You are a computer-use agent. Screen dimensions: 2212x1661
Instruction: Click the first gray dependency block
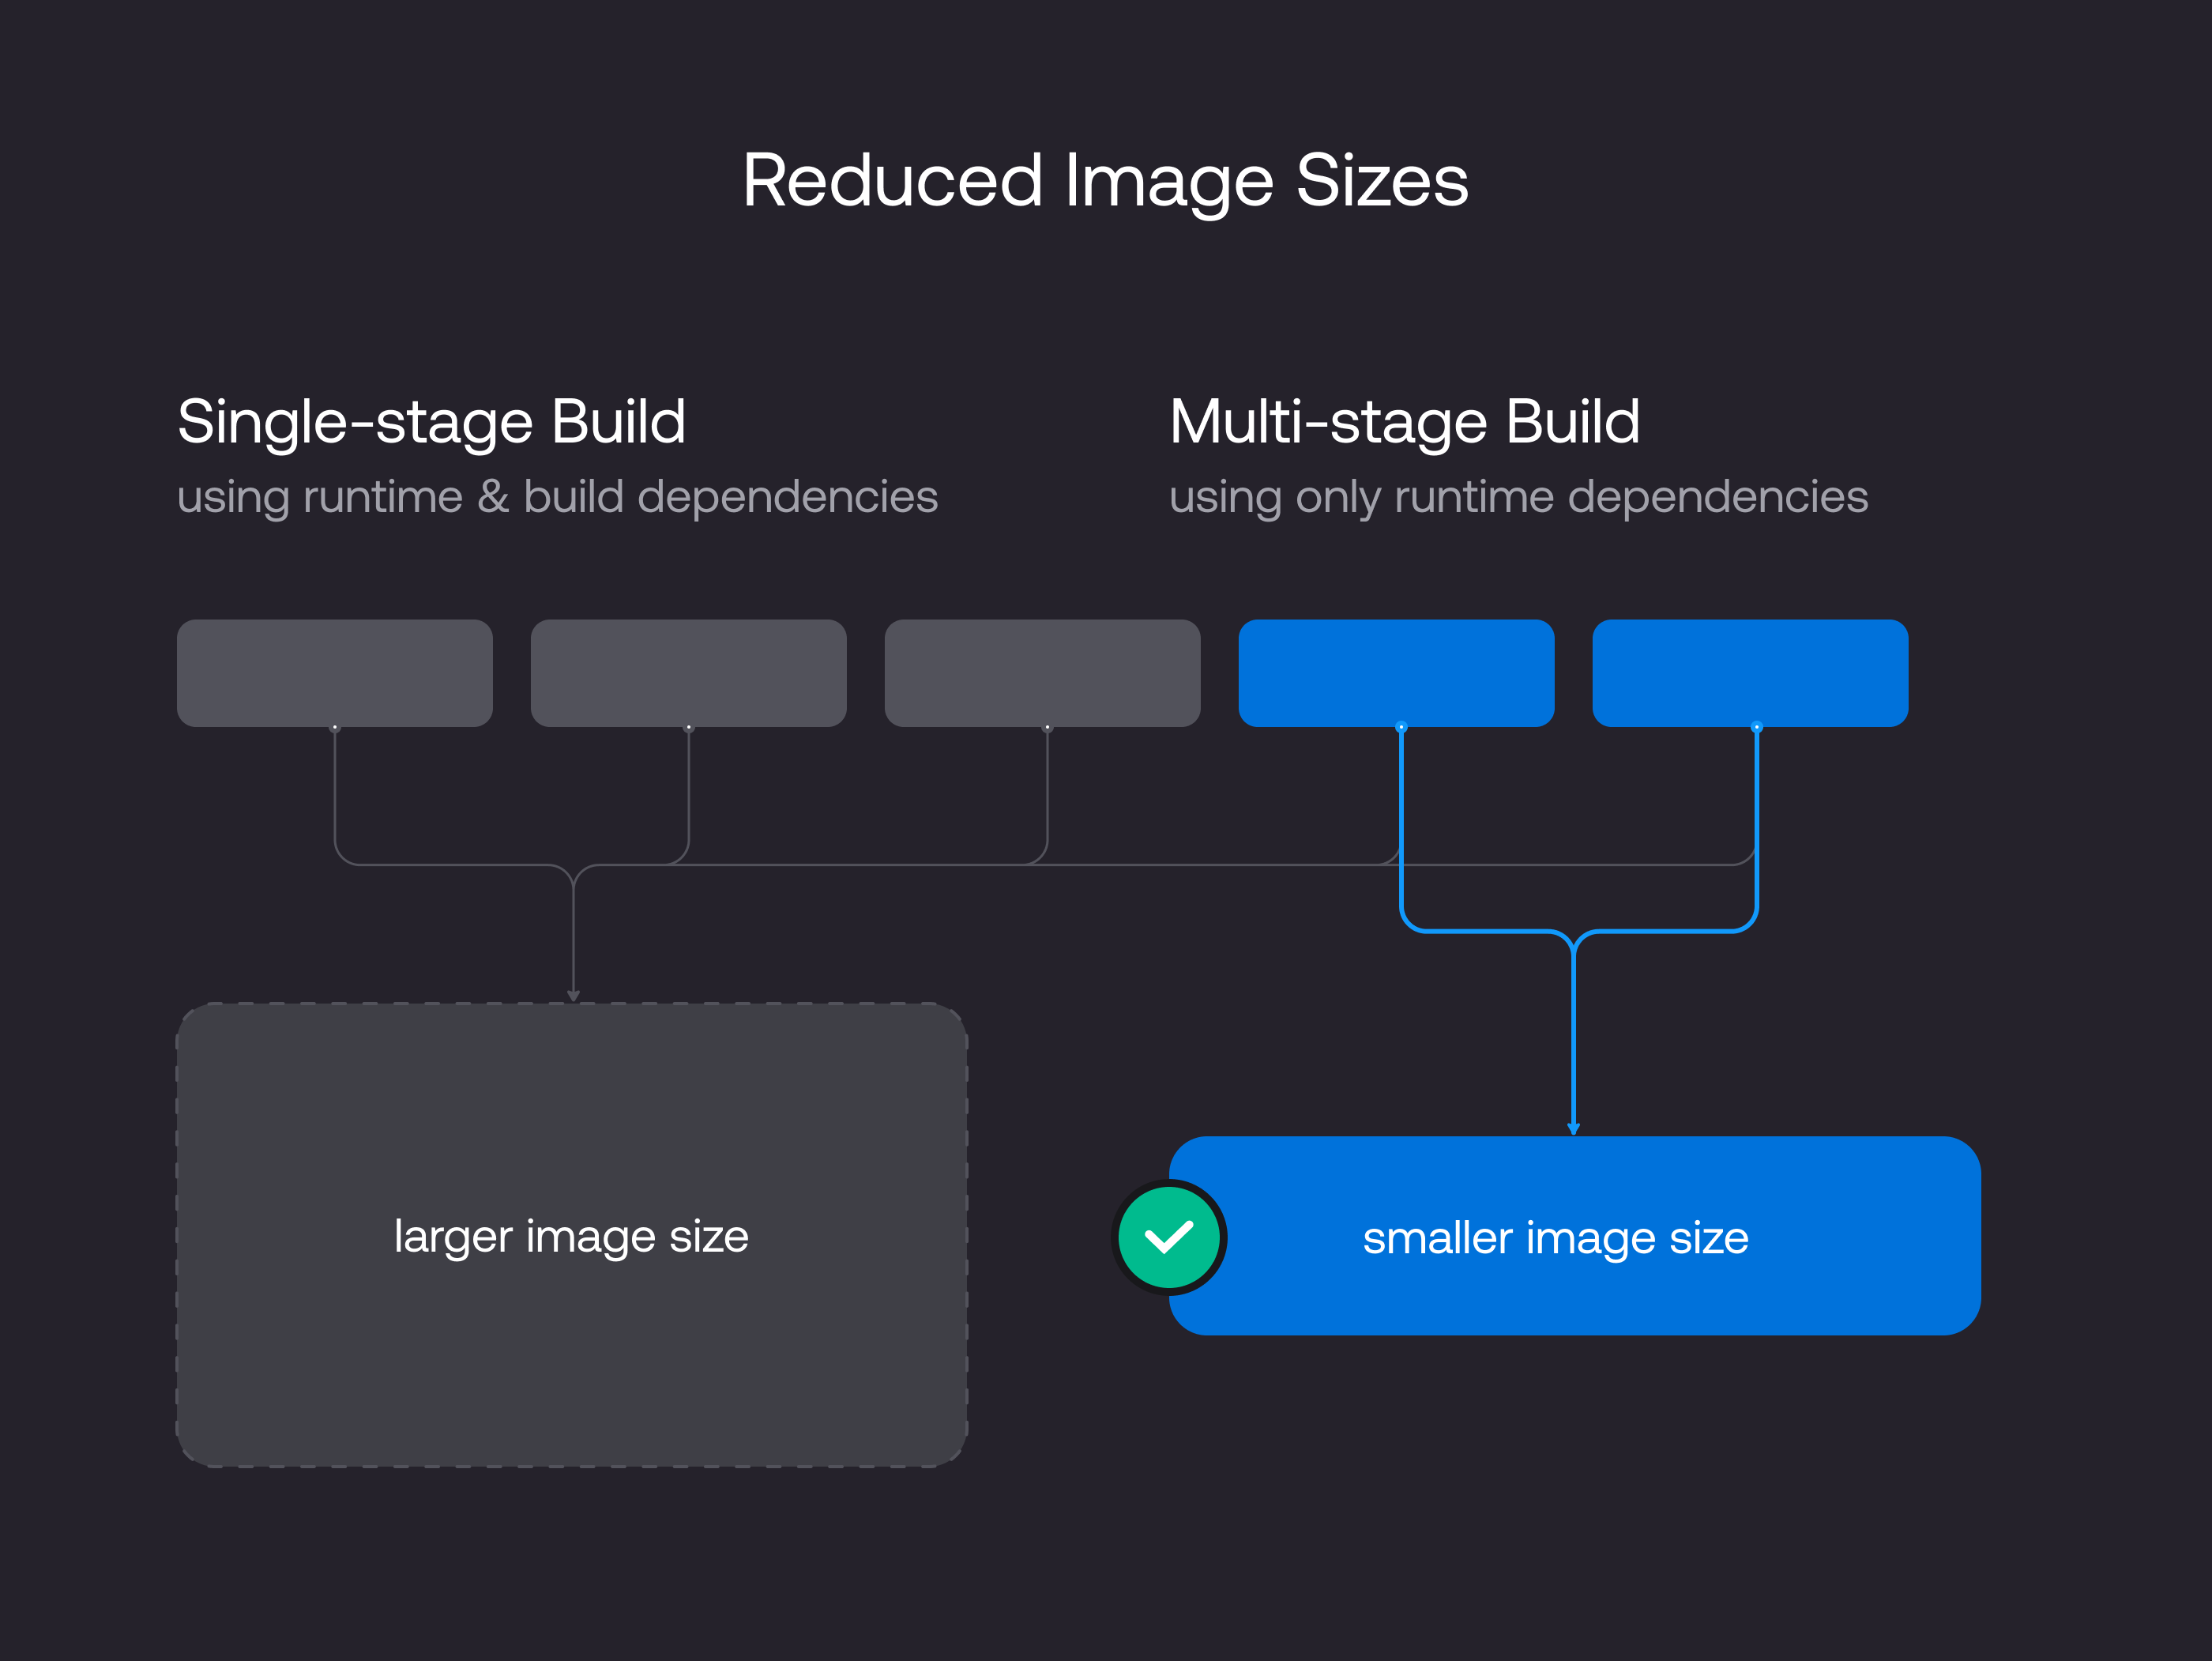[334, 672]
